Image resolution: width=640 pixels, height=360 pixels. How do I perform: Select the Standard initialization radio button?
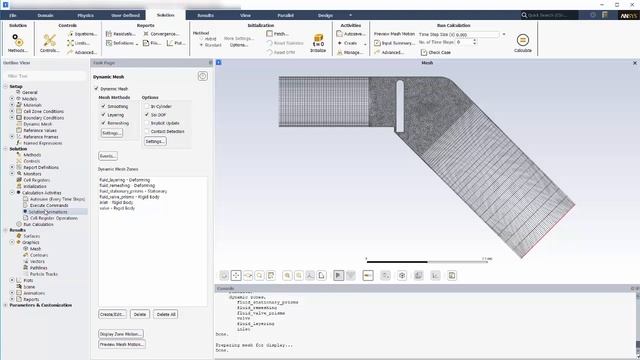click(x=201, y=45)
